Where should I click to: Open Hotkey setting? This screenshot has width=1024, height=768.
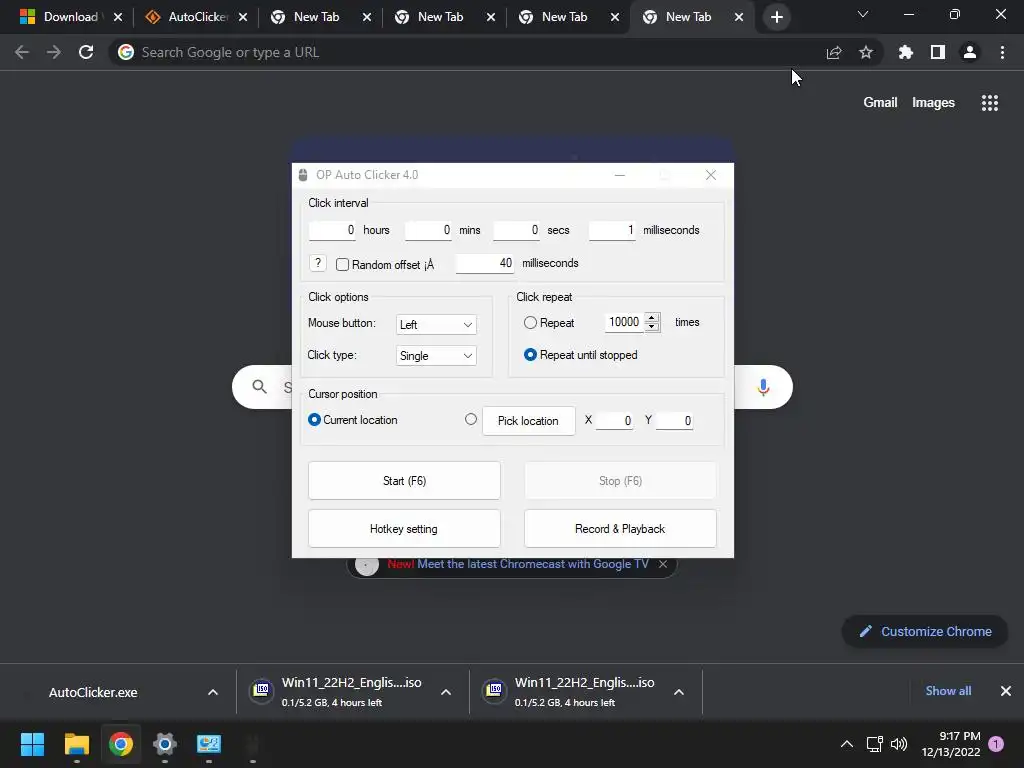pos(404,529)
